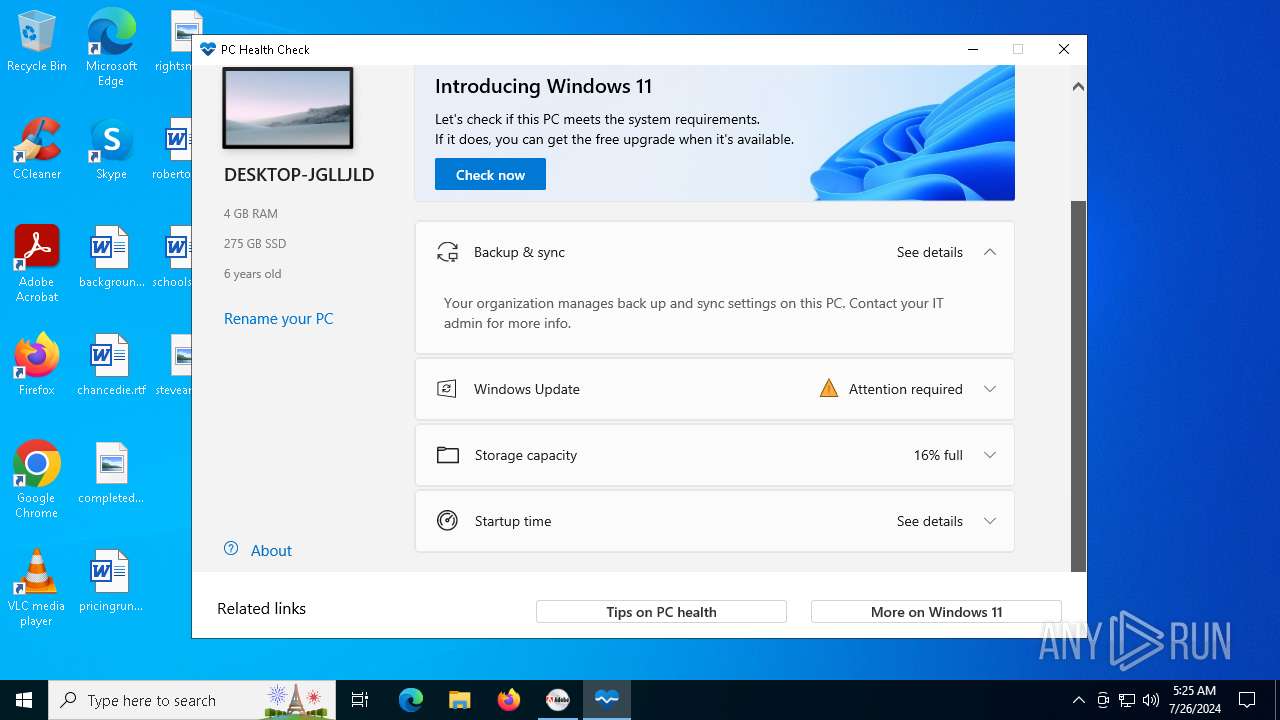Open Recycle Bin desktop icon
Viewport: 1280px width, 720px height.
pos(37,41)
